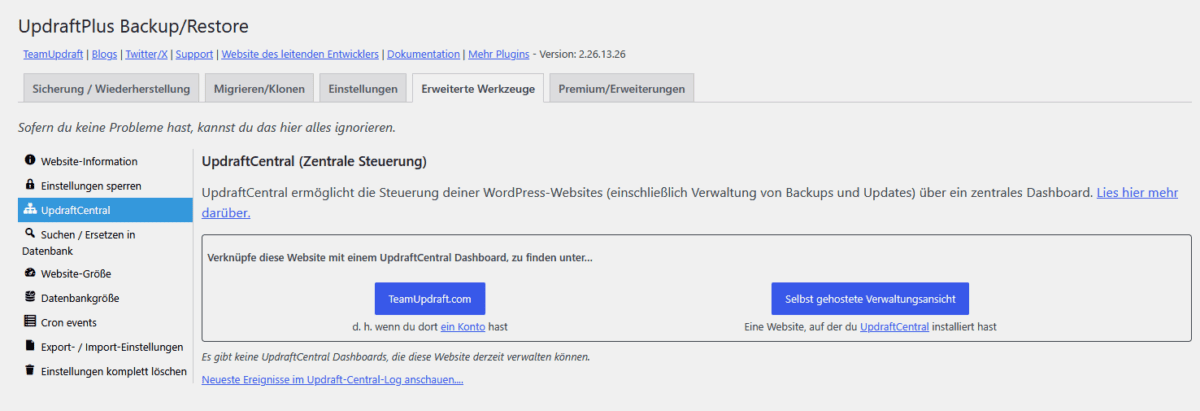Image resolution: width=1200 pixels, height=411 pixels.
Task: Open Suchen / Ersetzen in Datenbank
Action: 105,242
